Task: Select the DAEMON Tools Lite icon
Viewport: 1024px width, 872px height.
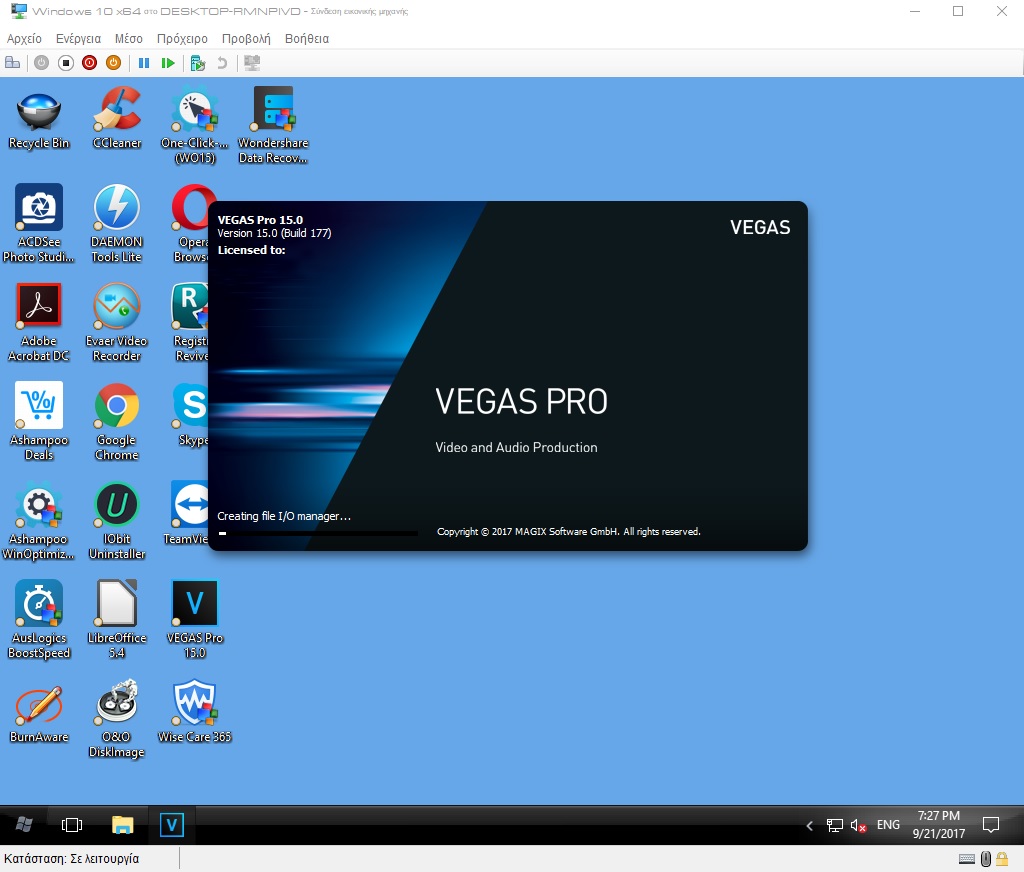Action: coord(116,224)
